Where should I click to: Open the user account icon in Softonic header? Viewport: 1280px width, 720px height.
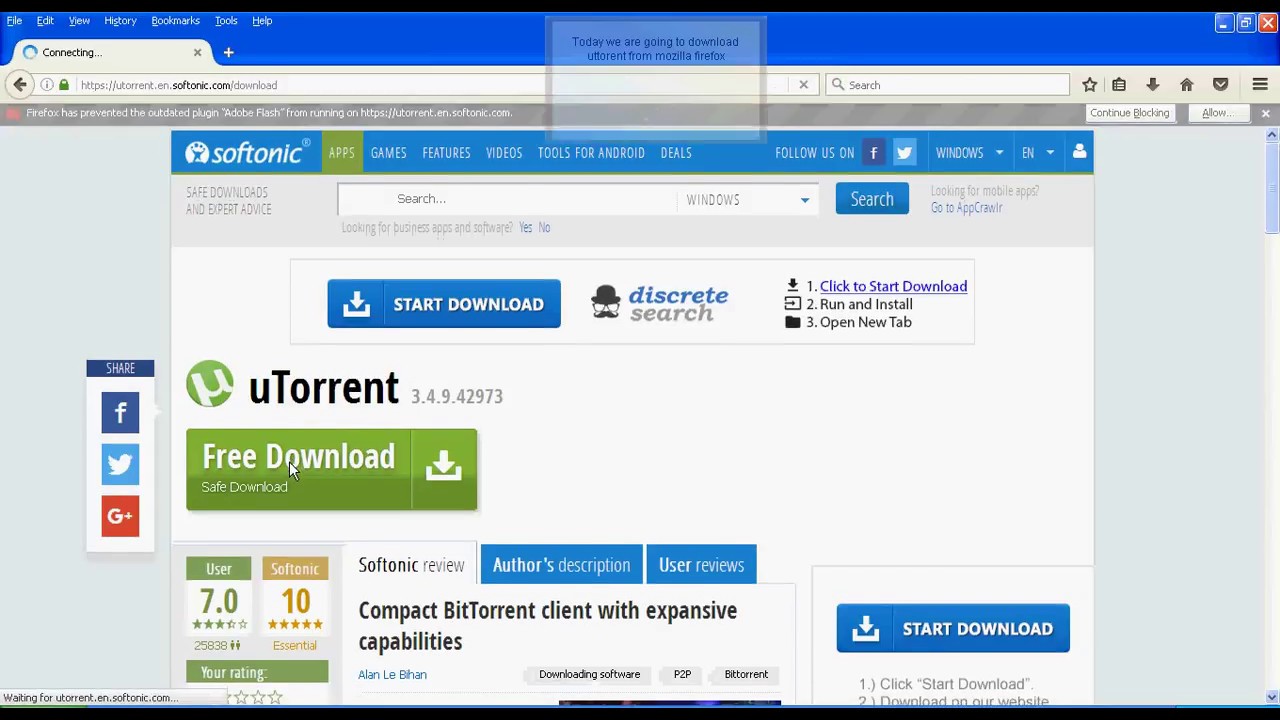[1079, 152]
